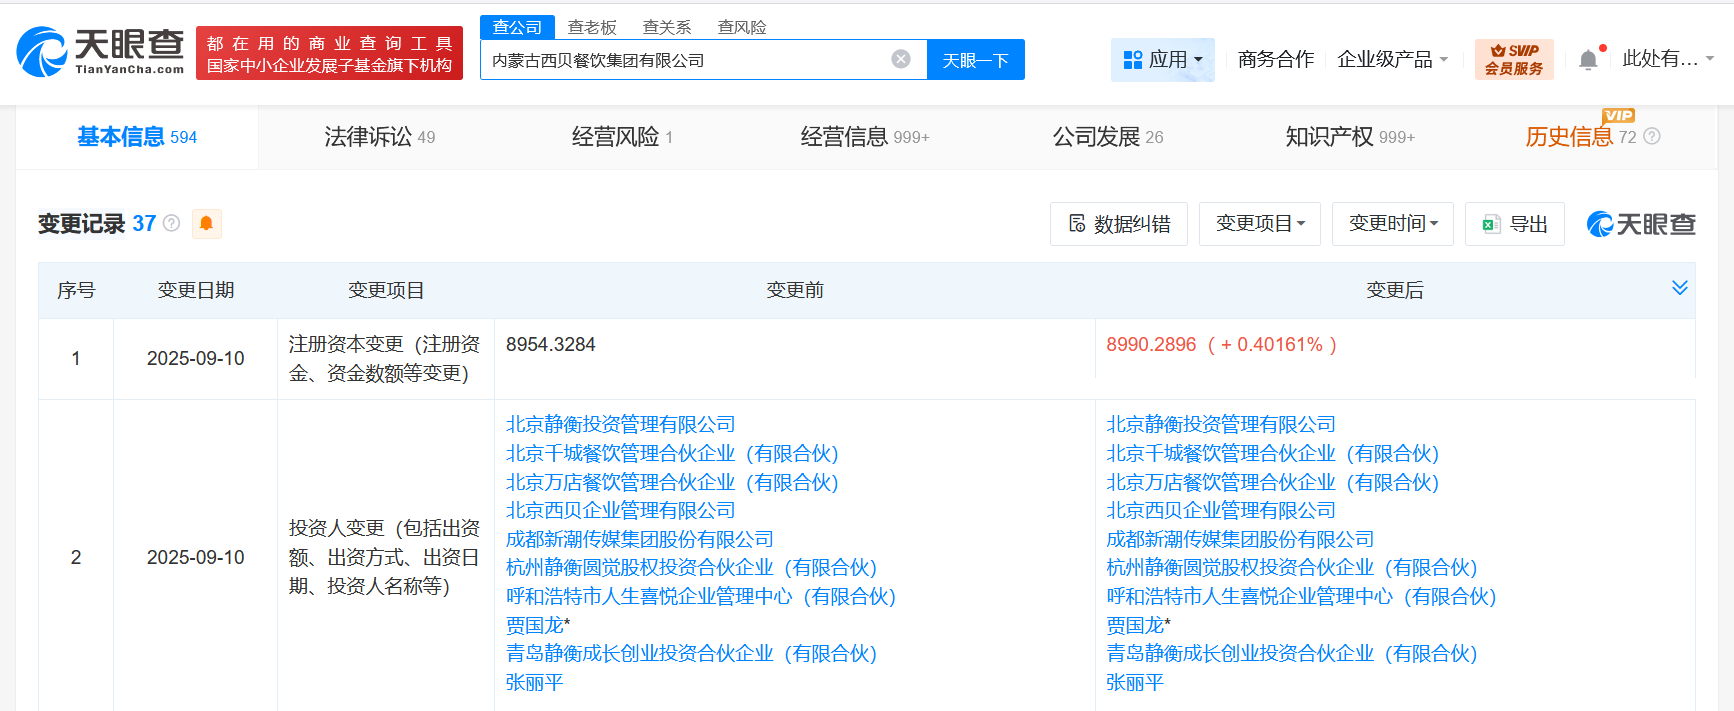
Task: Switch to 知识产权 tab
Action: click(x=1349, y=137)
